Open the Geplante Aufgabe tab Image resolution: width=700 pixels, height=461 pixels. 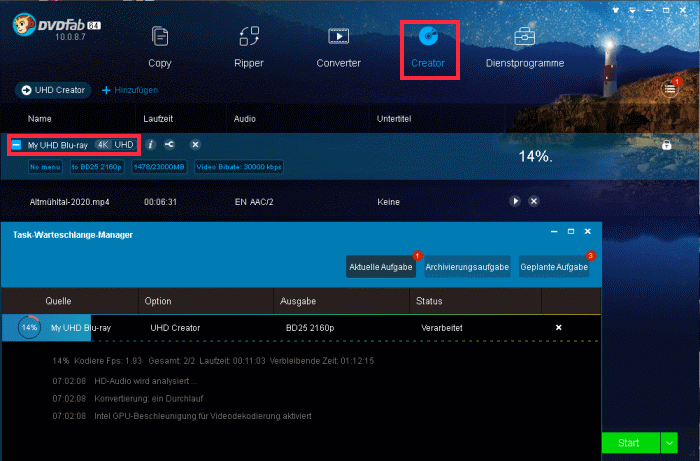click(x=554, y=267)
